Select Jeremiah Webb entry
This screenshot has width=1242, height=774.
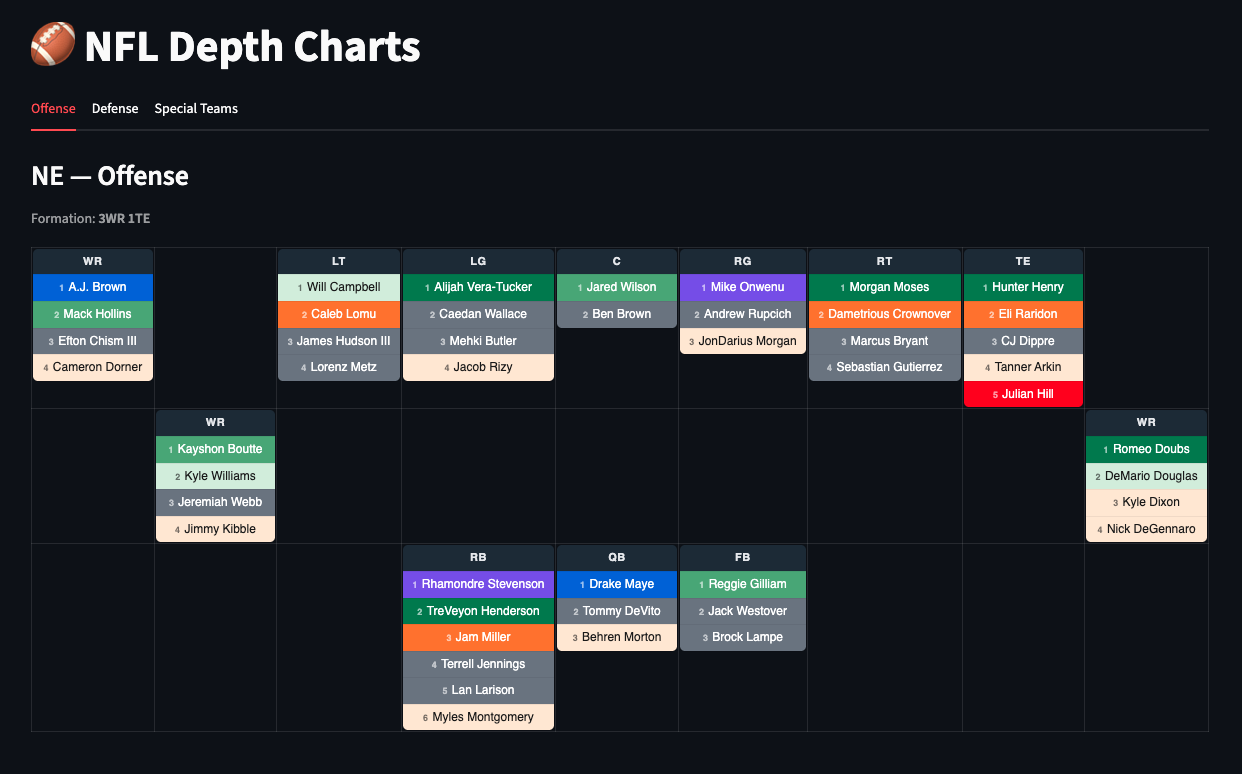215,502
